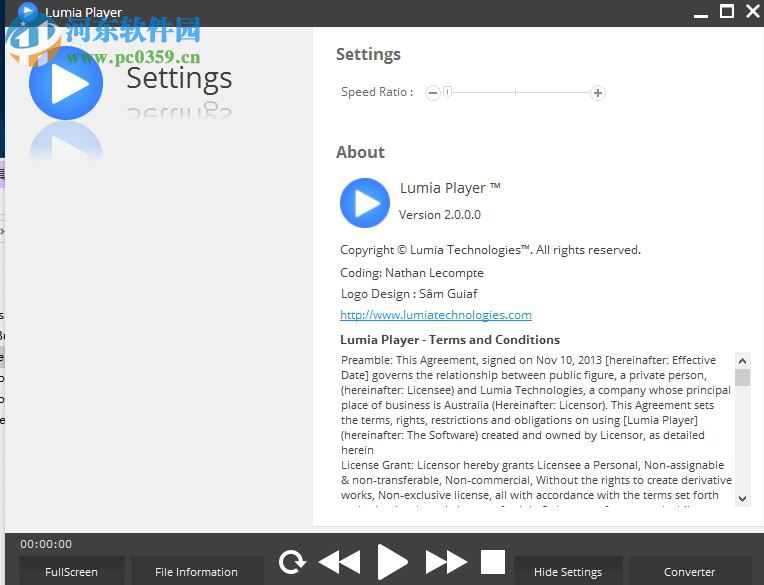Maximize the Lumia Player window

[726, 11]
